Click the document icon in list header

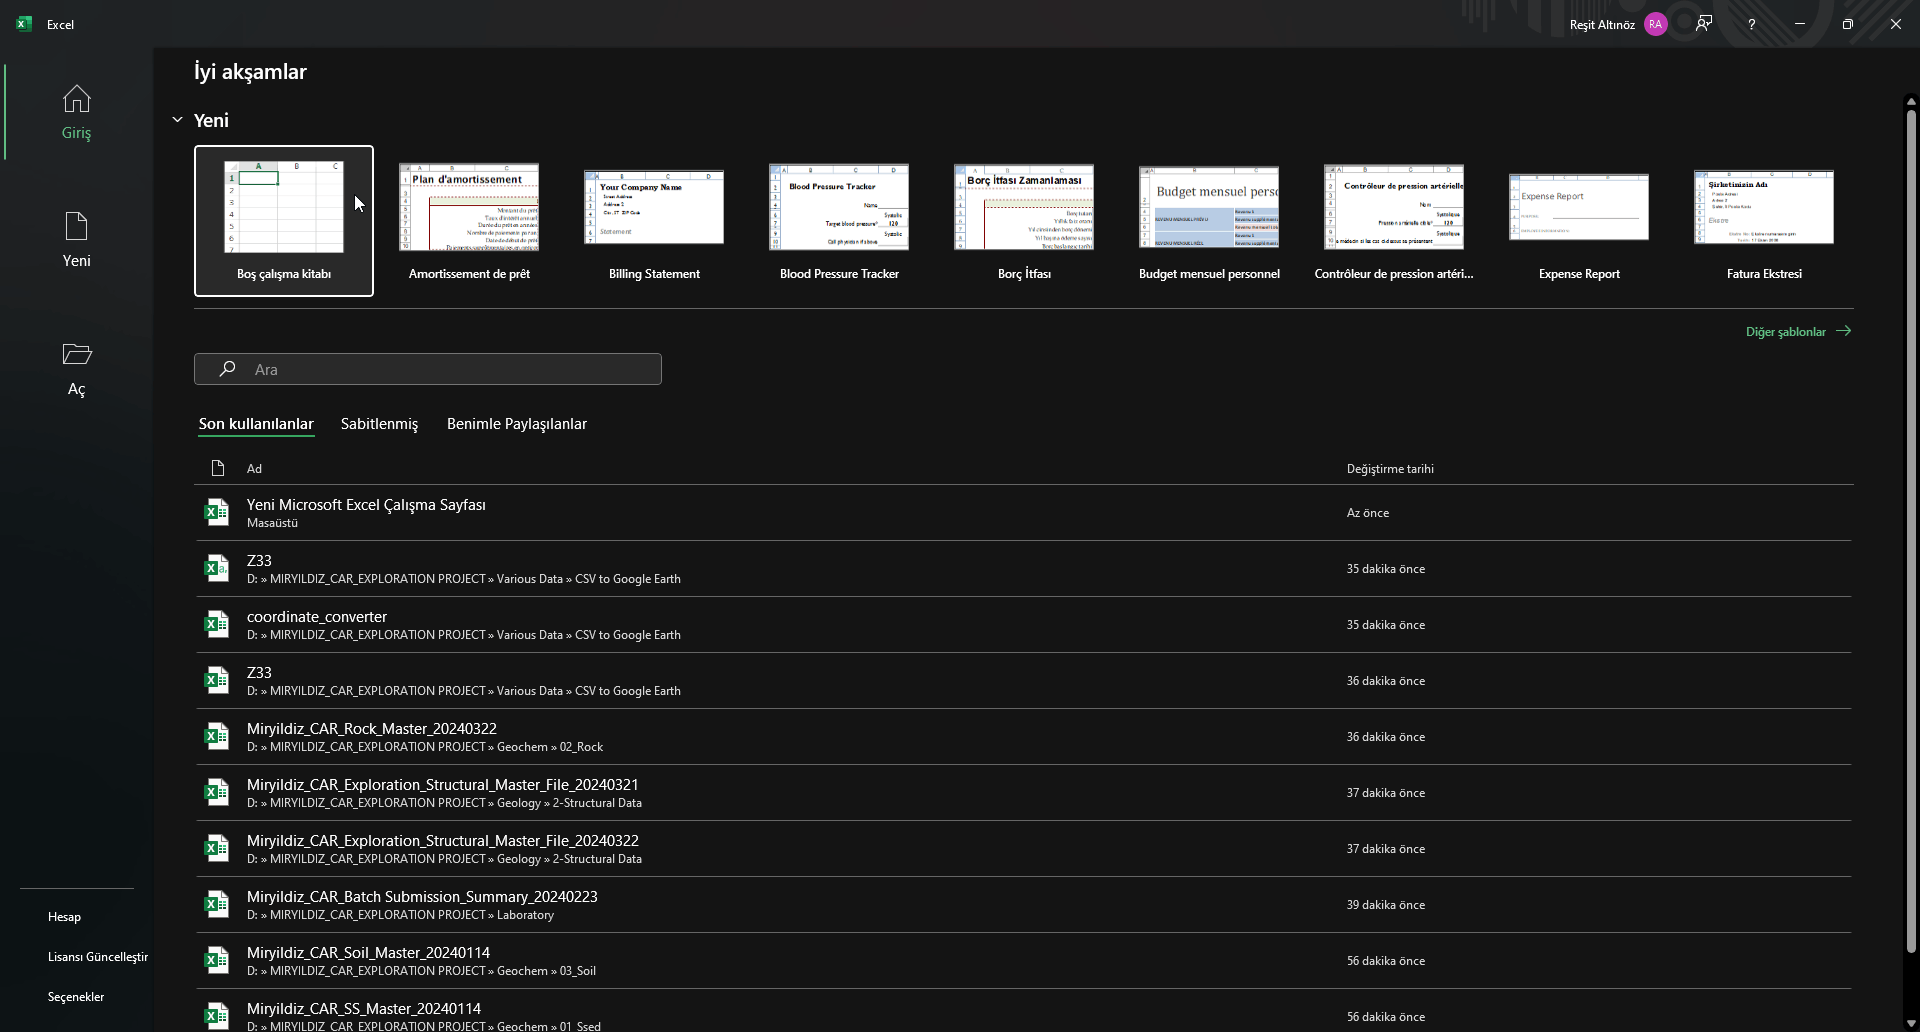(x=218, y=468)
